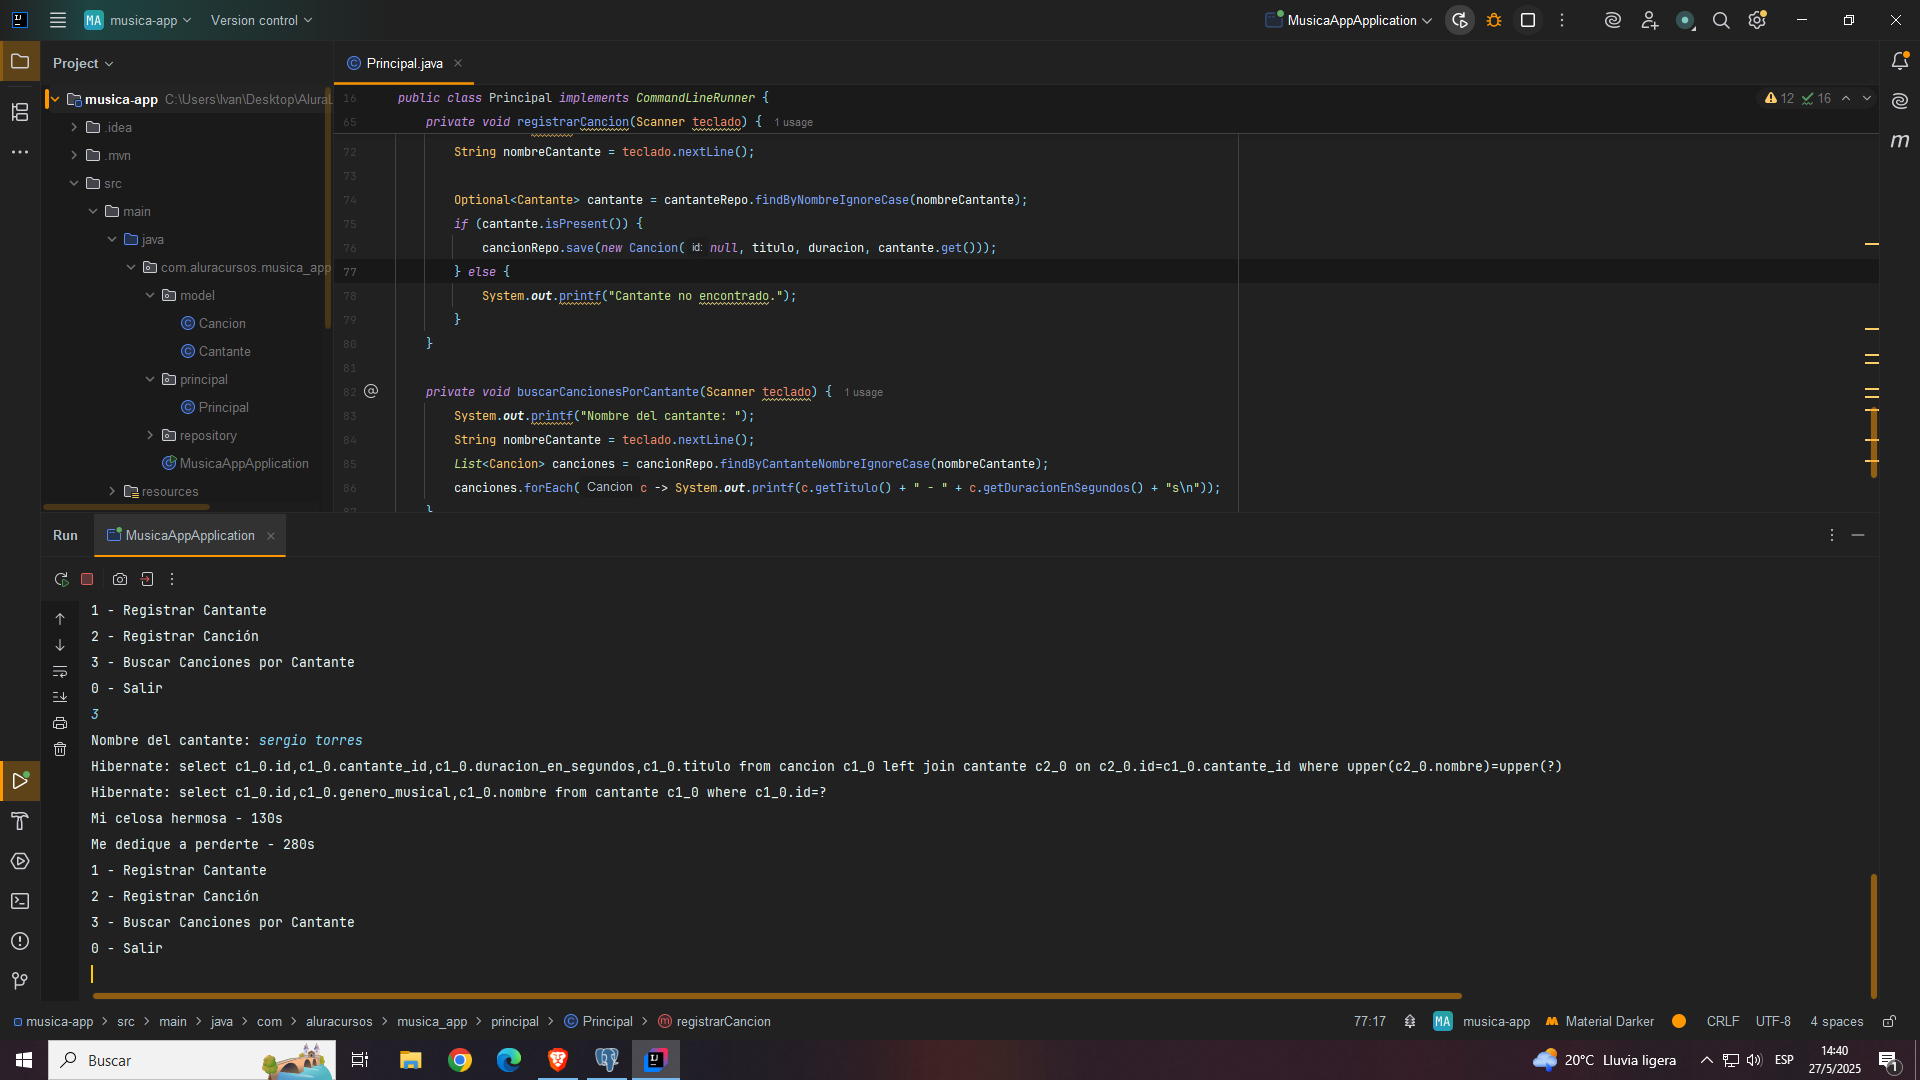Expand the resources folder

tap(112, 491)
